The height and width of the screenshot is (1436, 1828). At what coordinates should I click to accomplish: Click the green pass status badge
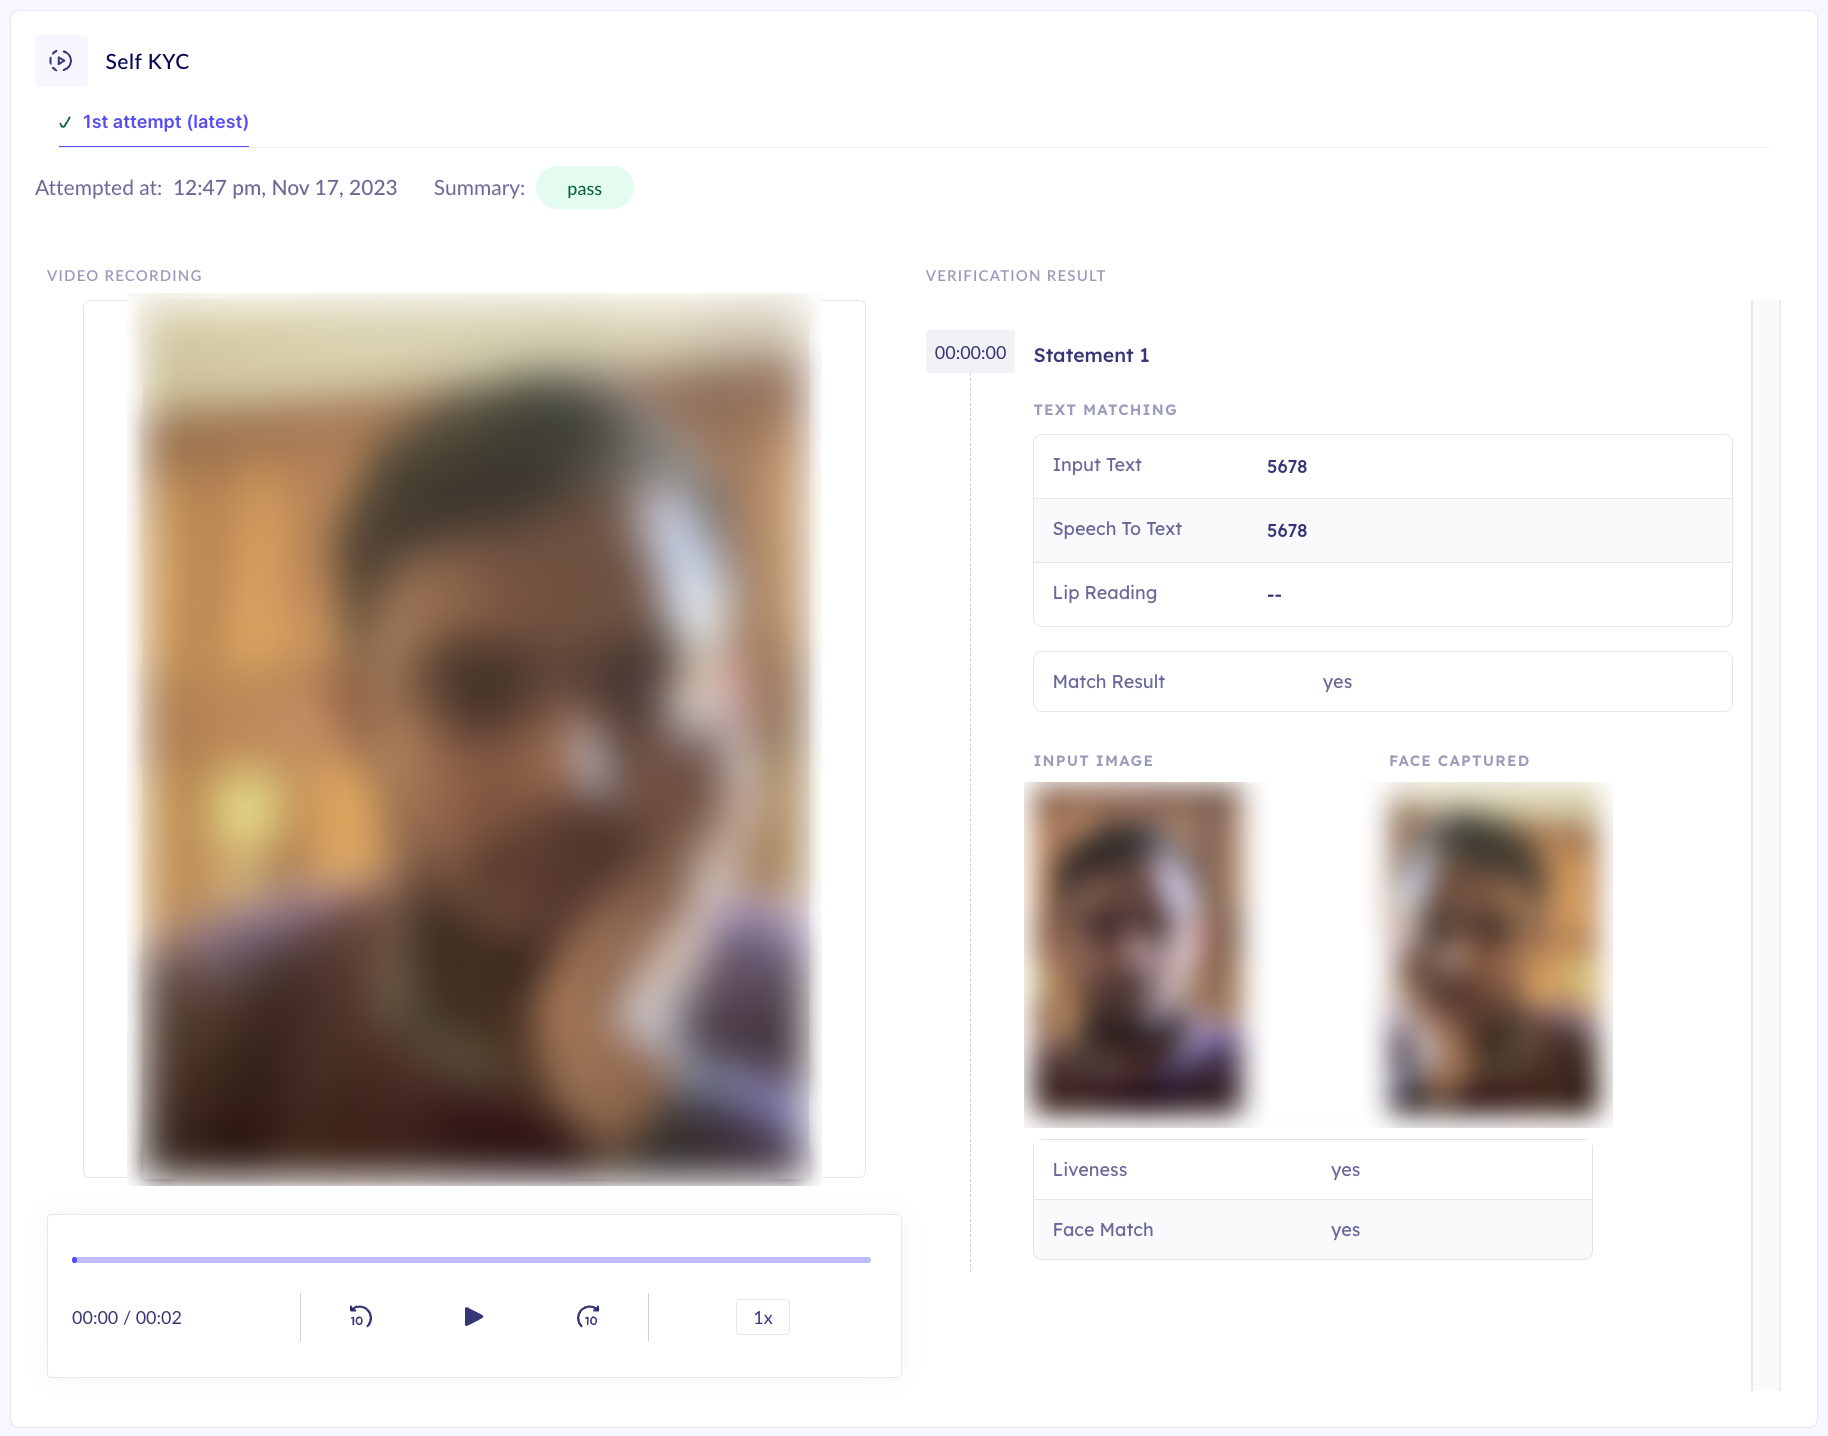click(x=585, y=187)
